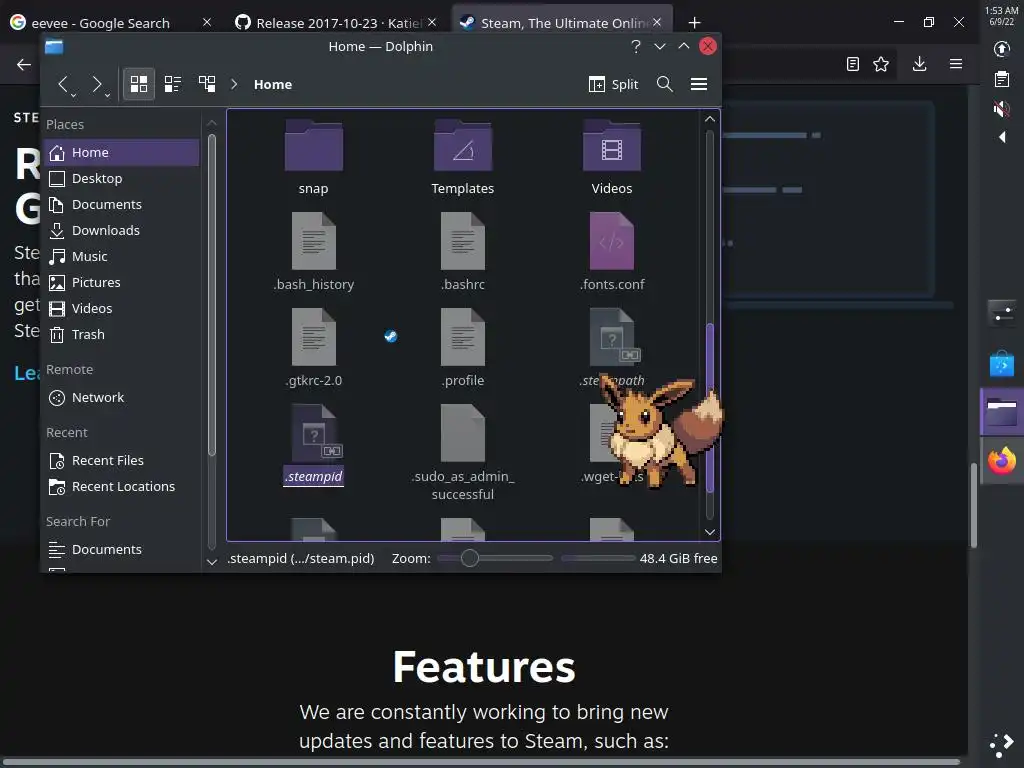1024x768 pixels.
Task: Go forward in Dolphin navigation
Action: pos(97,84)
